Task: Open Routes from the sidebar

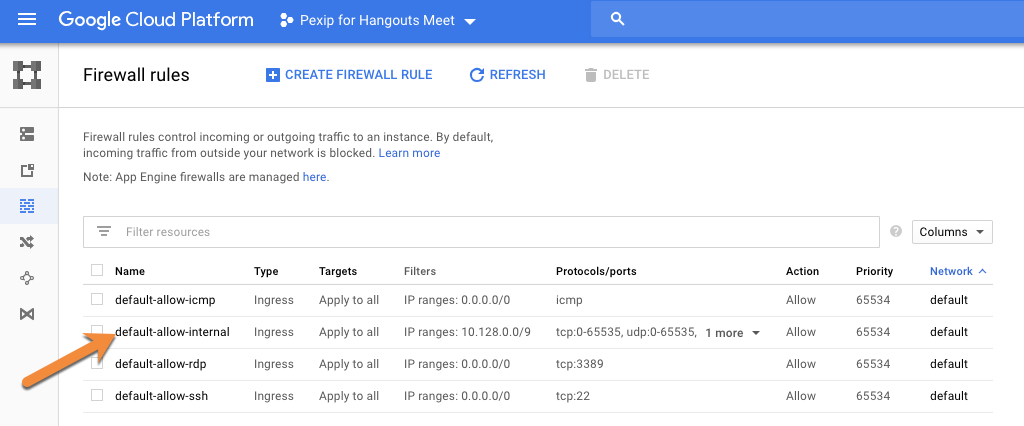Action: (27, 242)
